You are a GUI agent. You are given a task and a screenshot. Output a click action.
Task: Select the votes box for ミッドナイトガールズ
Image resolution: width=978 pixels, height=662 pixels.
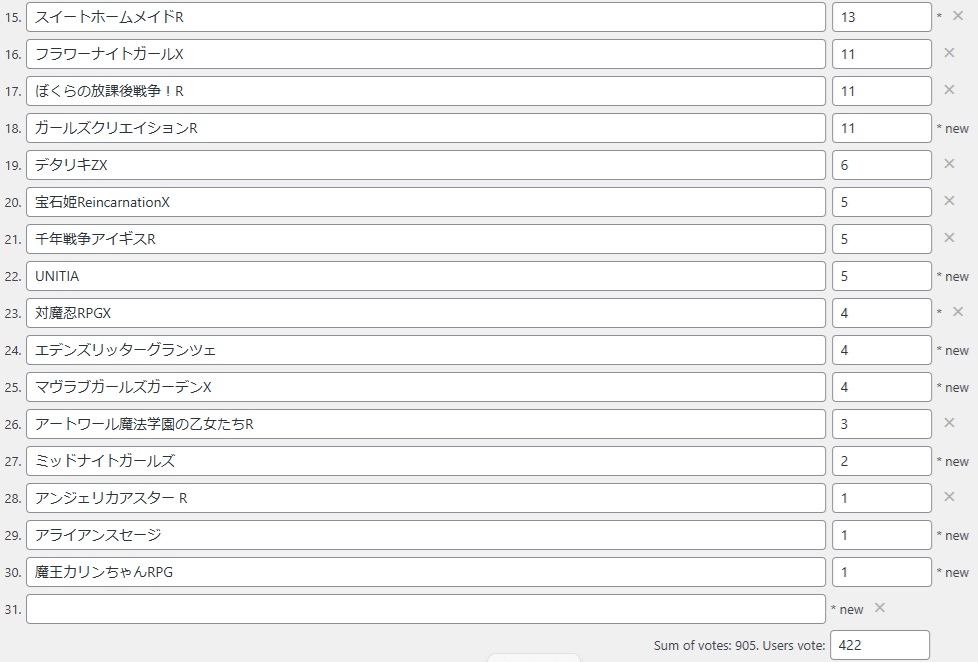click(880, 461)
